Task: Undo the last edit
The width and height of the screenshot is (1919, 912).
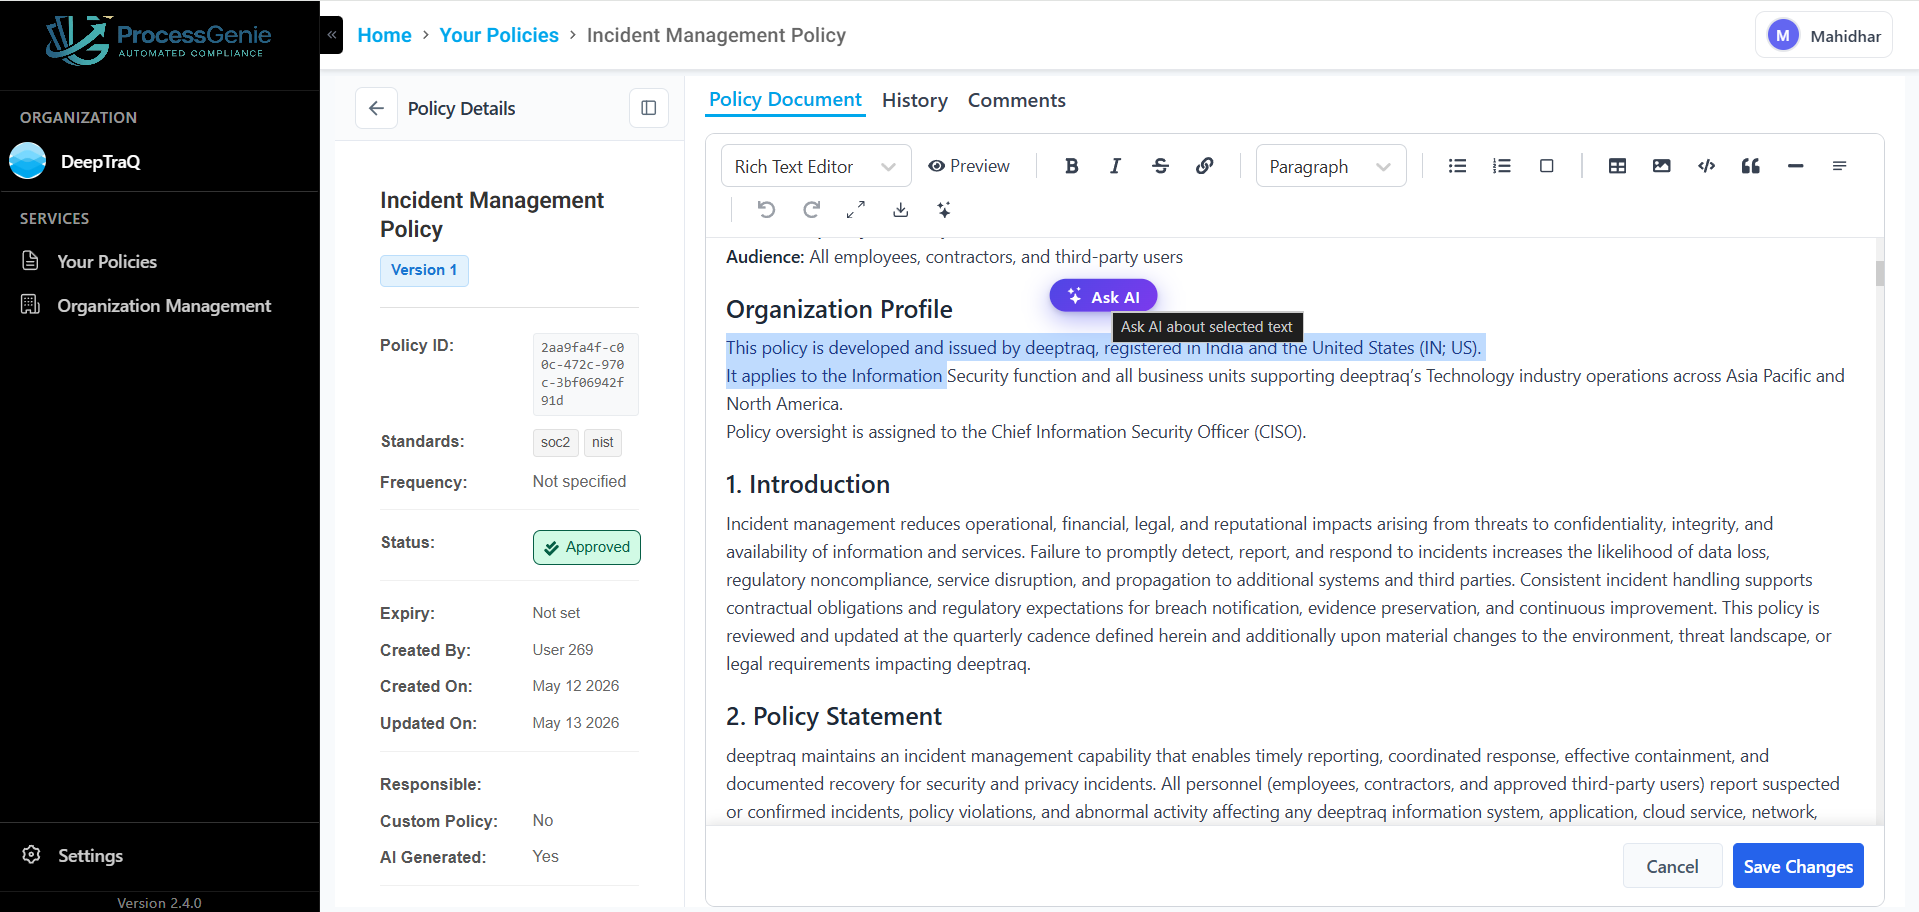Action: click(766, 209)
